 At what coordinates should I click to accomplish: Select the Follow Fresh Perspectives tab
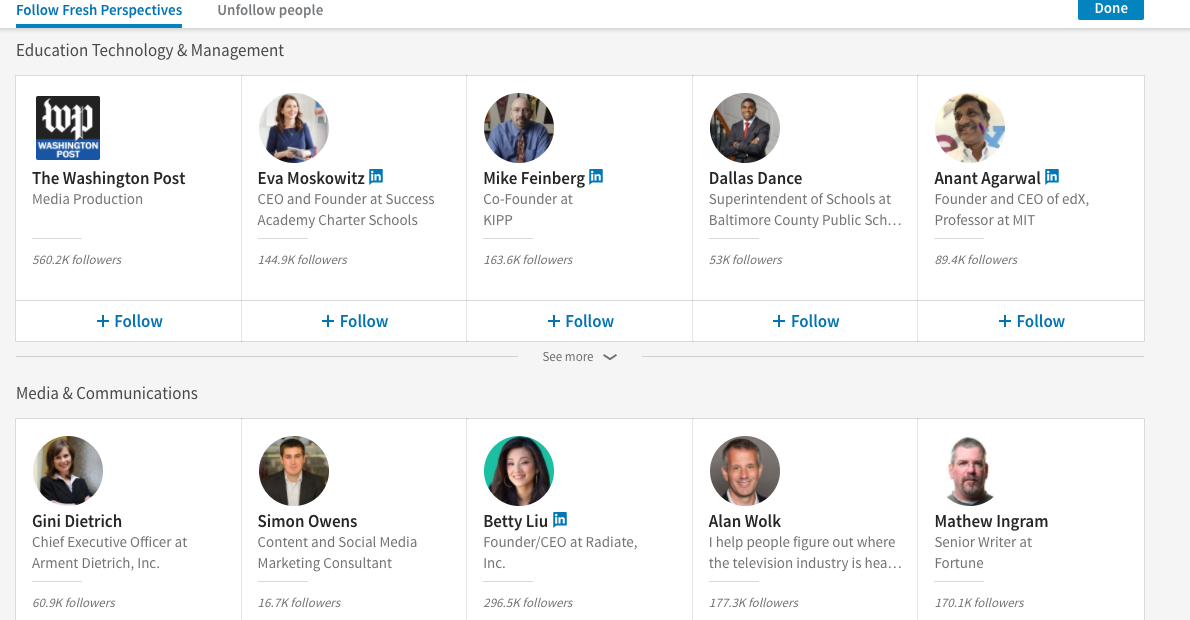[99, 10]
